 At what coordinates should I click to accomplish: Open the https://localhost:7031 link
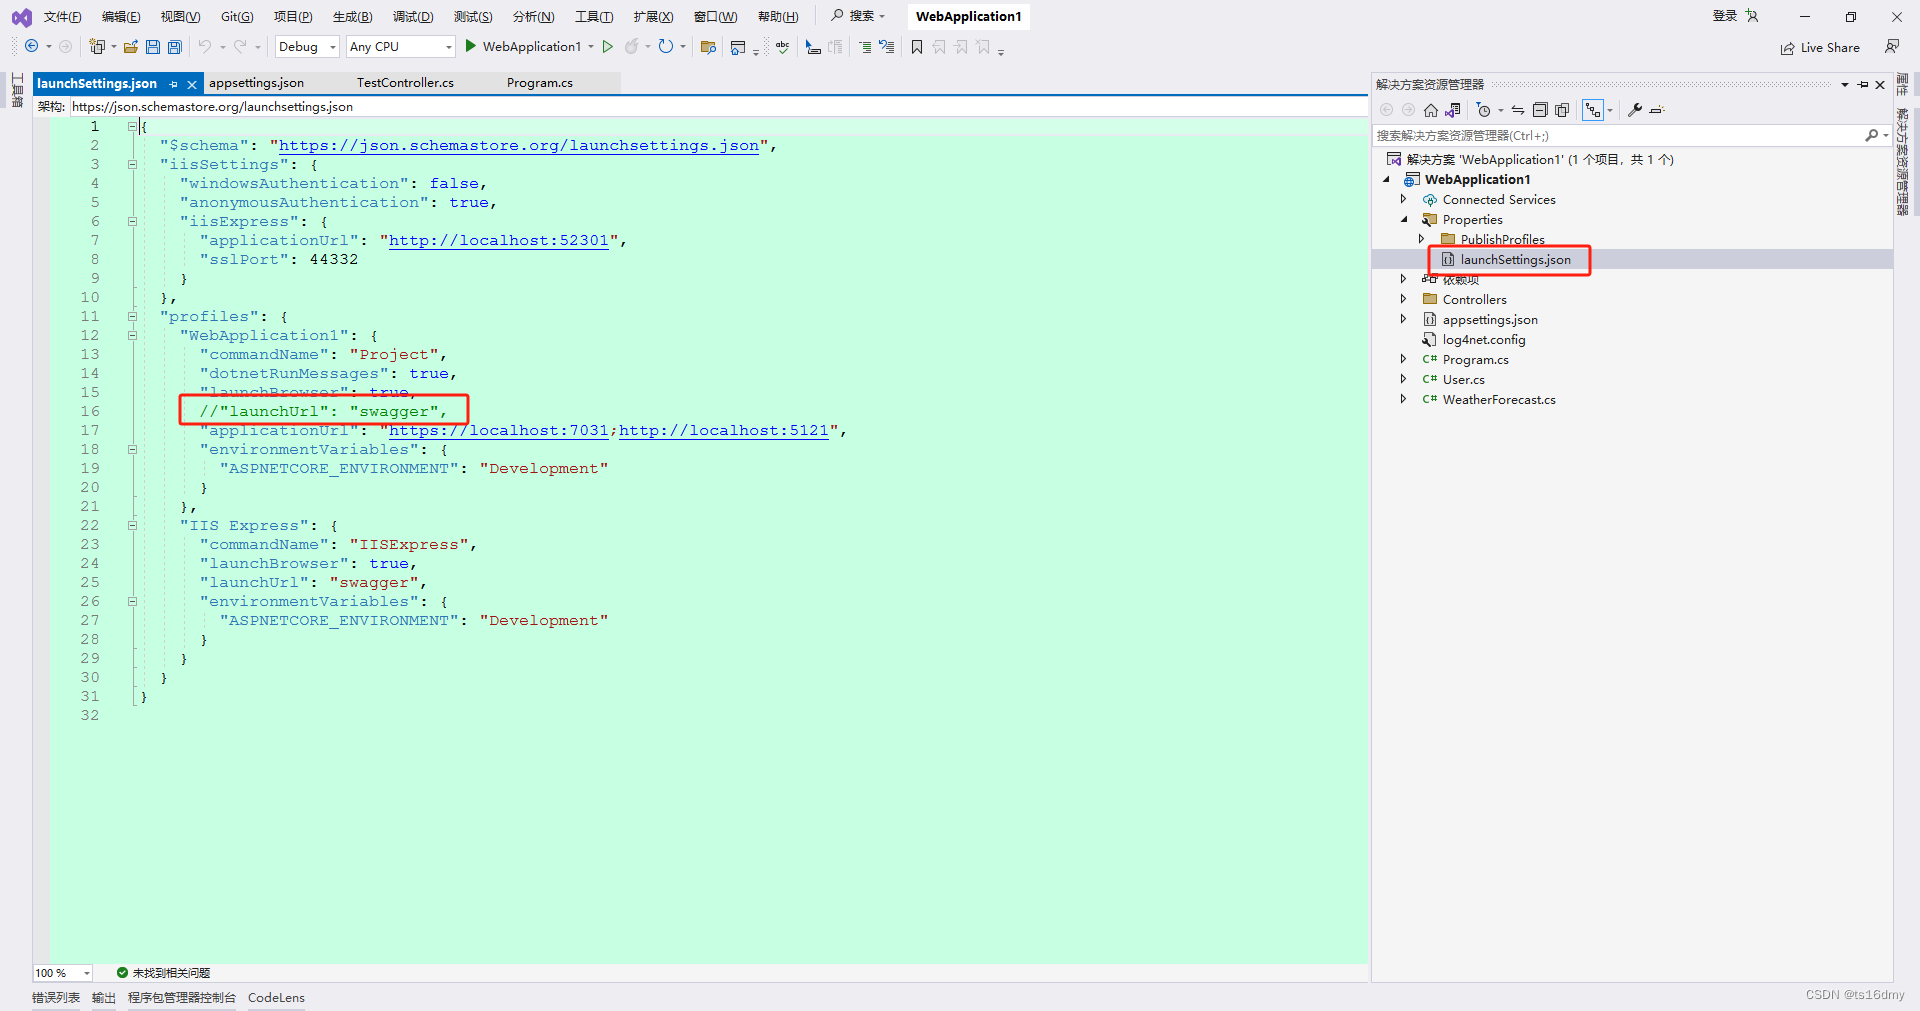pos(499,430)
